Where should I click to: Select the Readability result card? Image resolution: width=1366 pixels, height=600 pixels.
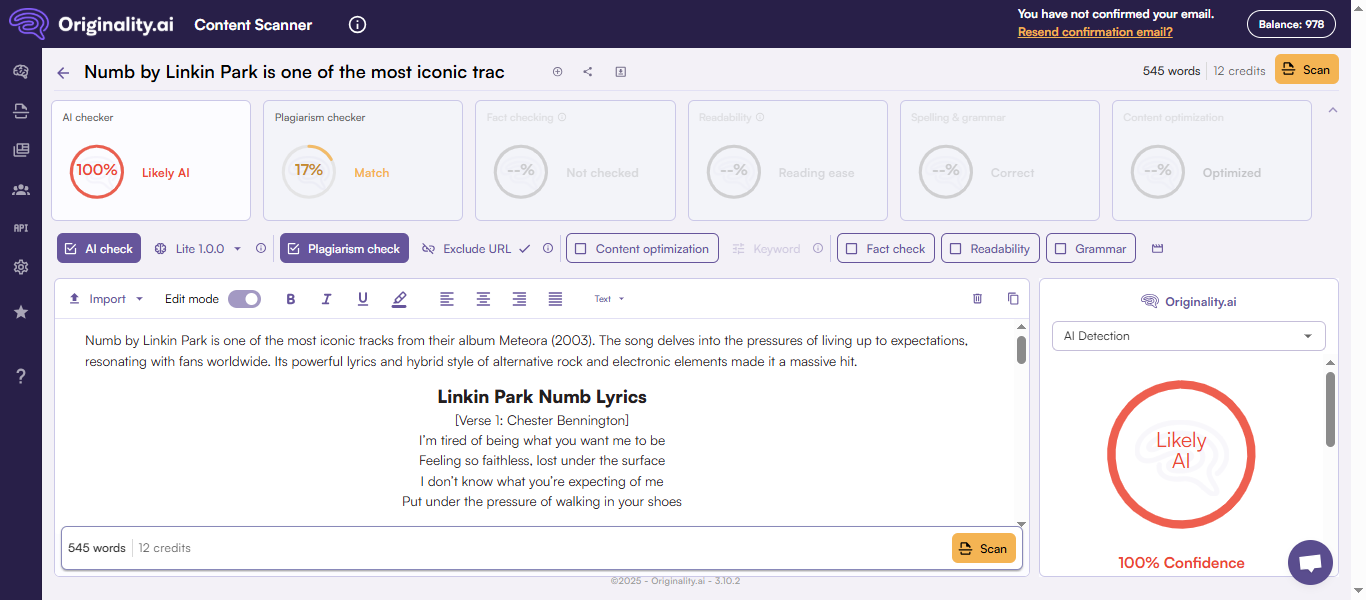tap(788, 160)
